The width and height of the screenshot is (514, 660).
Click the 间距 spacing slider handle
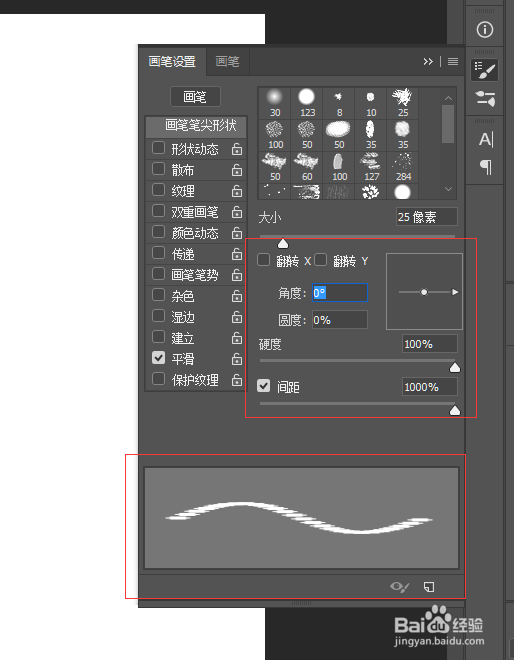[x=455, y=410]
